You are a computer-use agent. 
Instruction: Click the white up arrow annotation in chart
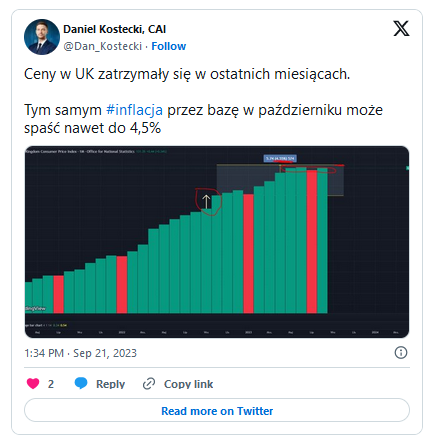(x=206, y=202)
